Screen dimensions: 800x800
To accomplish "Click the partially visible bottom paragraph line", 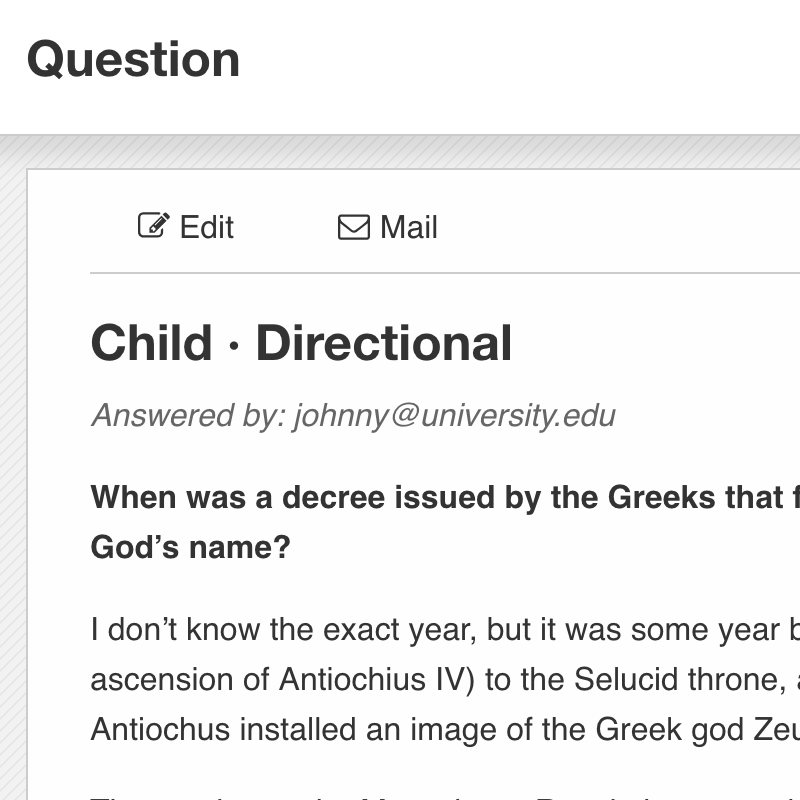I will point(445,796).
